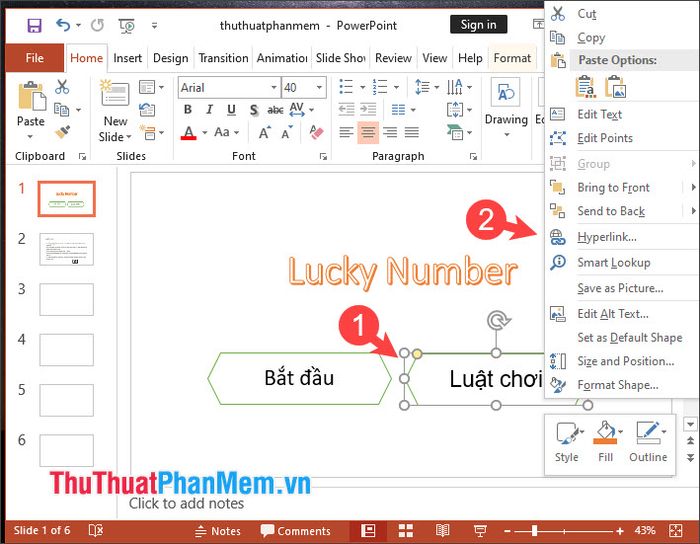Image resolution: width=700 pixels, height=544 pixels.
Task: Switch to Reading View in status bar
Action: click(443, 531)
